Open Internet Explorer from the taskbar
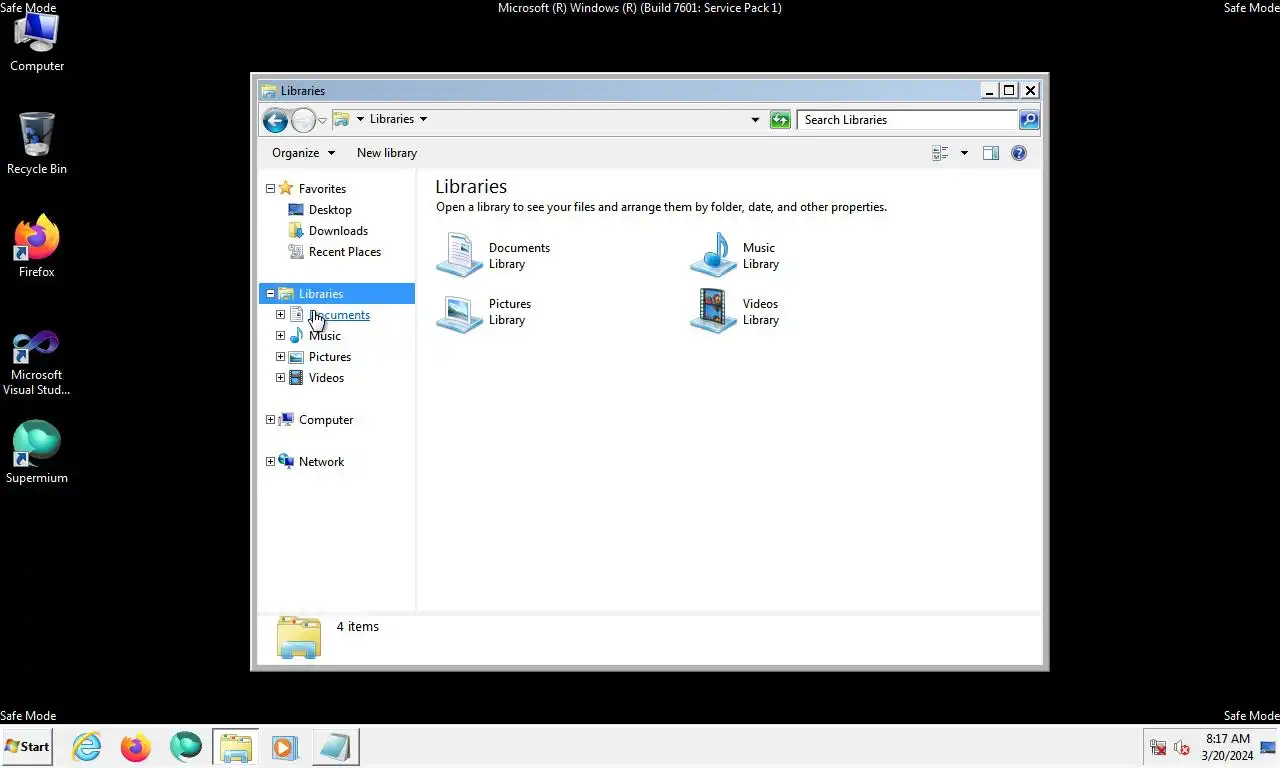Image resolution: width=1280 pixels, height=768 pixels. pos(87,747)
